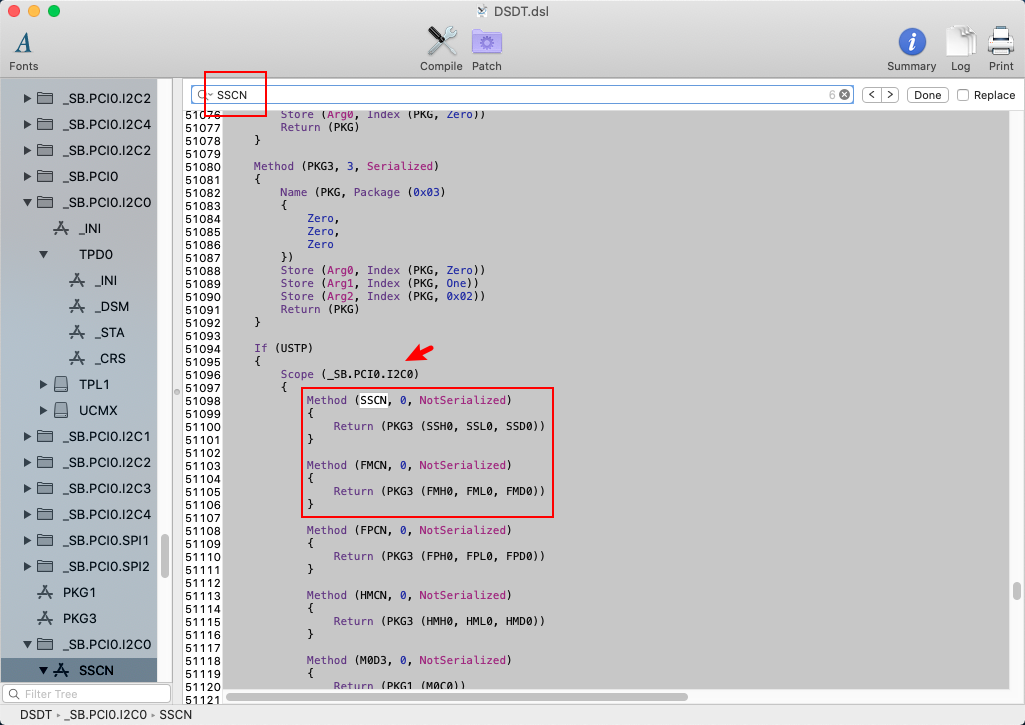Expand the UCMX node

point(43,411)
